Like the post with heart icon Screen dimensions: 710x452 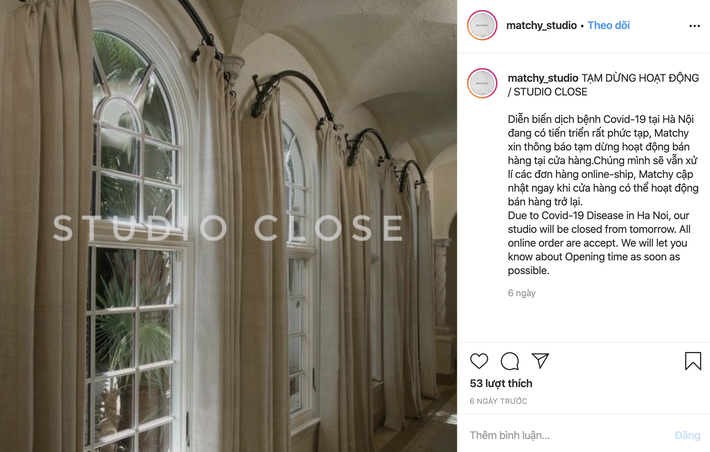tap(479, 361)
